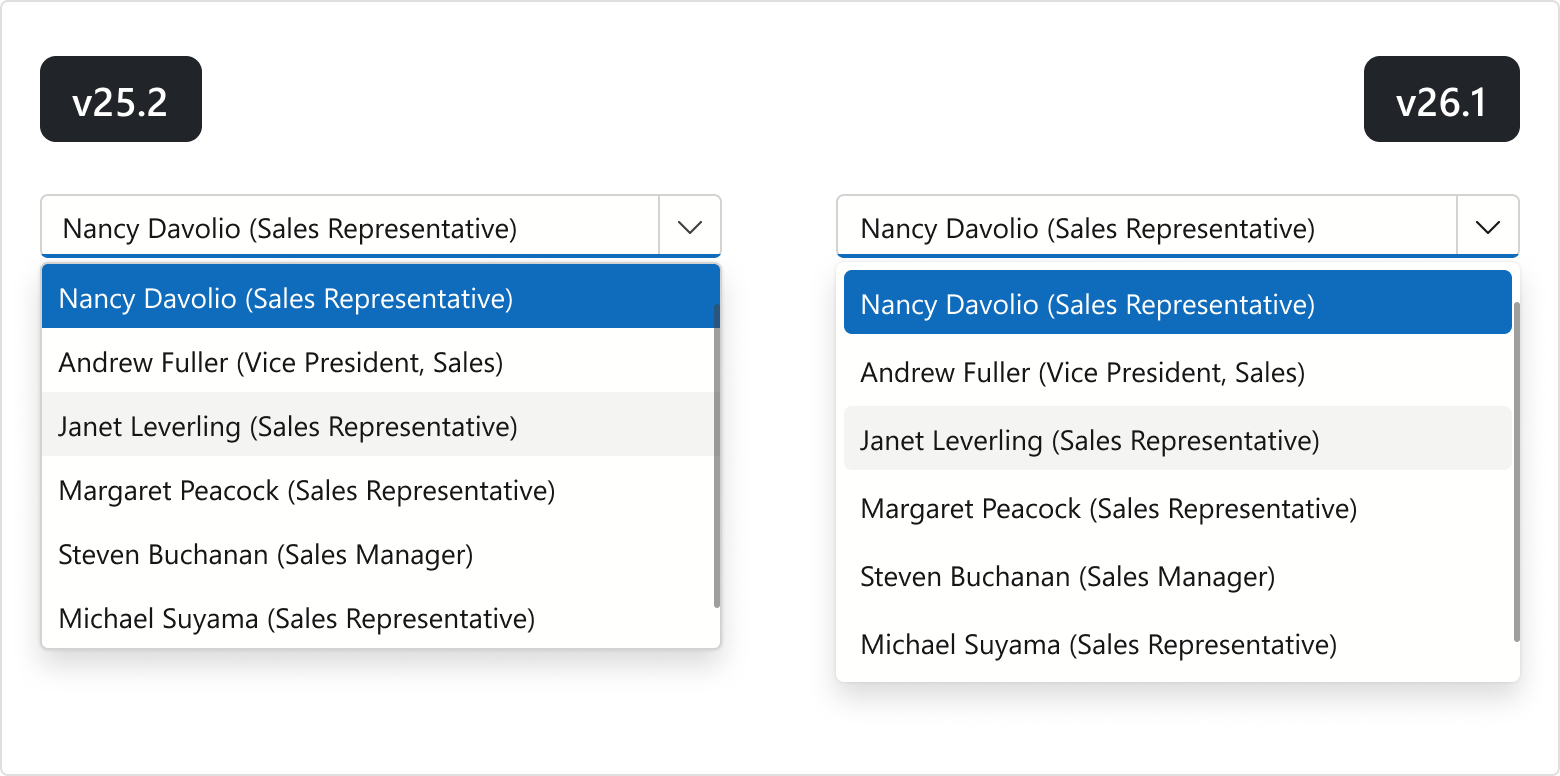Focus the v25.2 Nancy Davolio input field

pos(350,227)
